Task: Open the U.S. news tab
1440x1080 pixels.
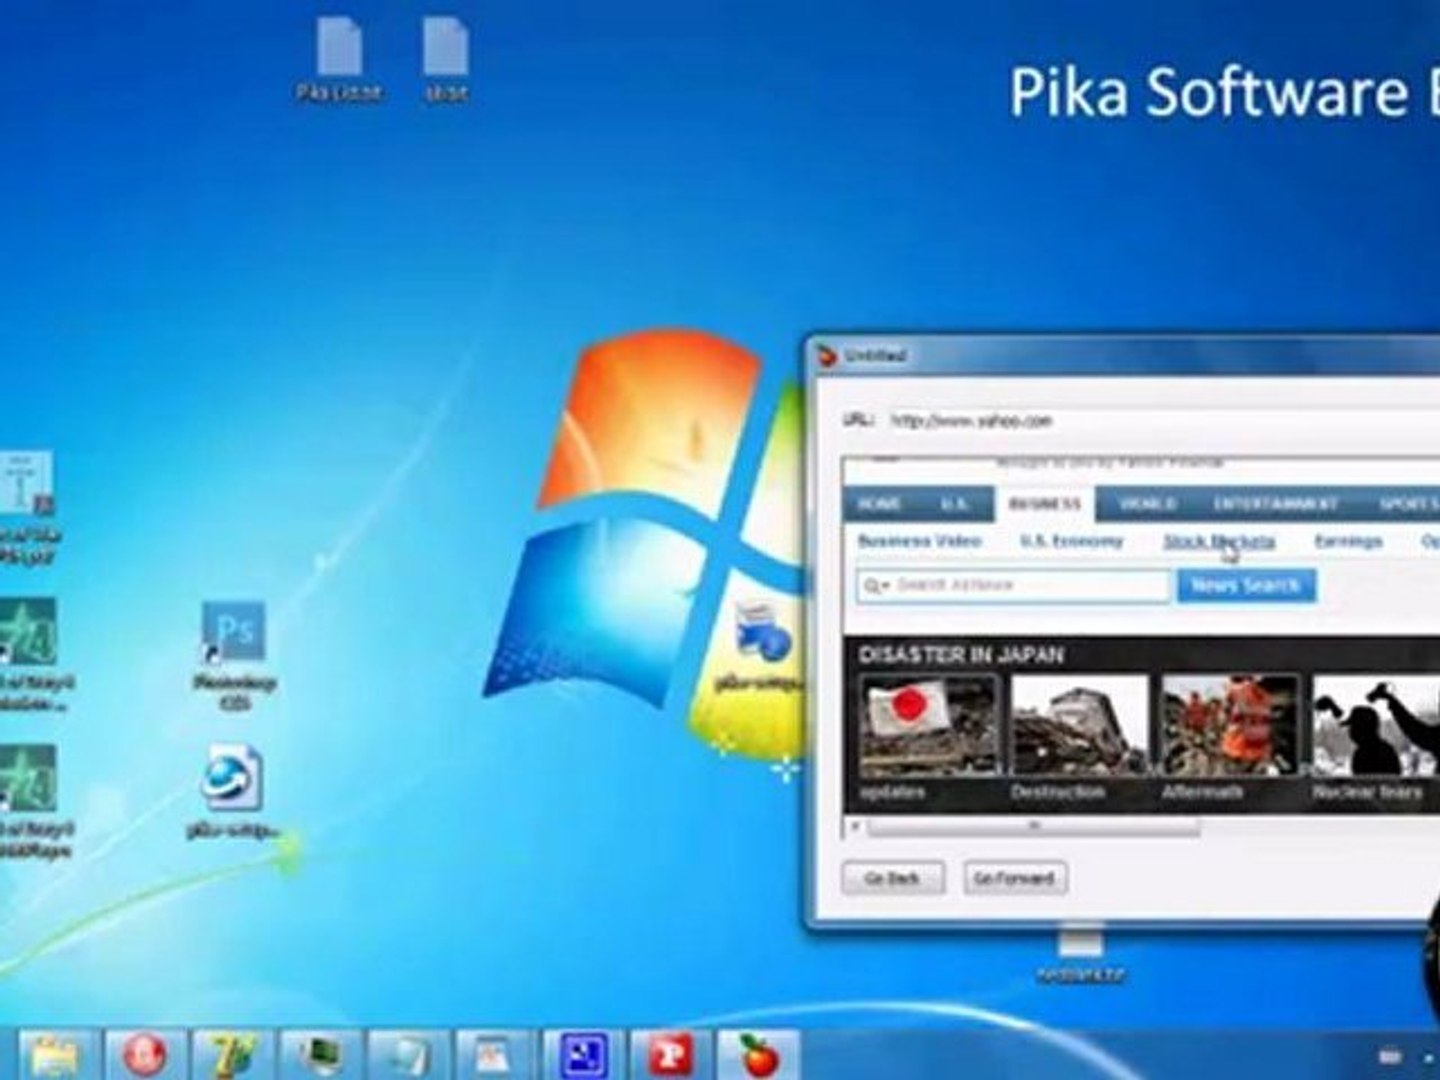Action: click(x=955, y=503)
